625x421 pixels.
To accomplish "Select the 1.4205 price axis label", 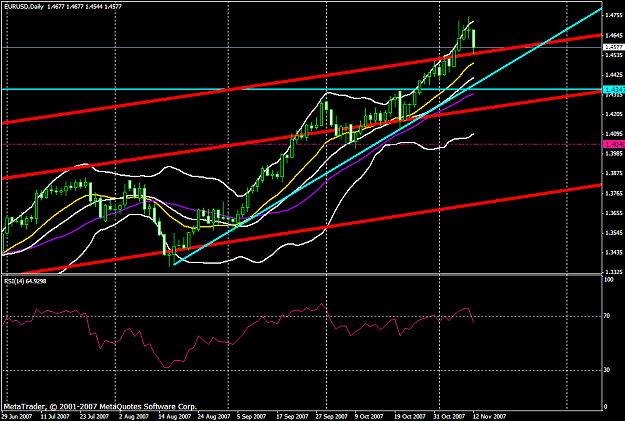I will pos(614,114).
